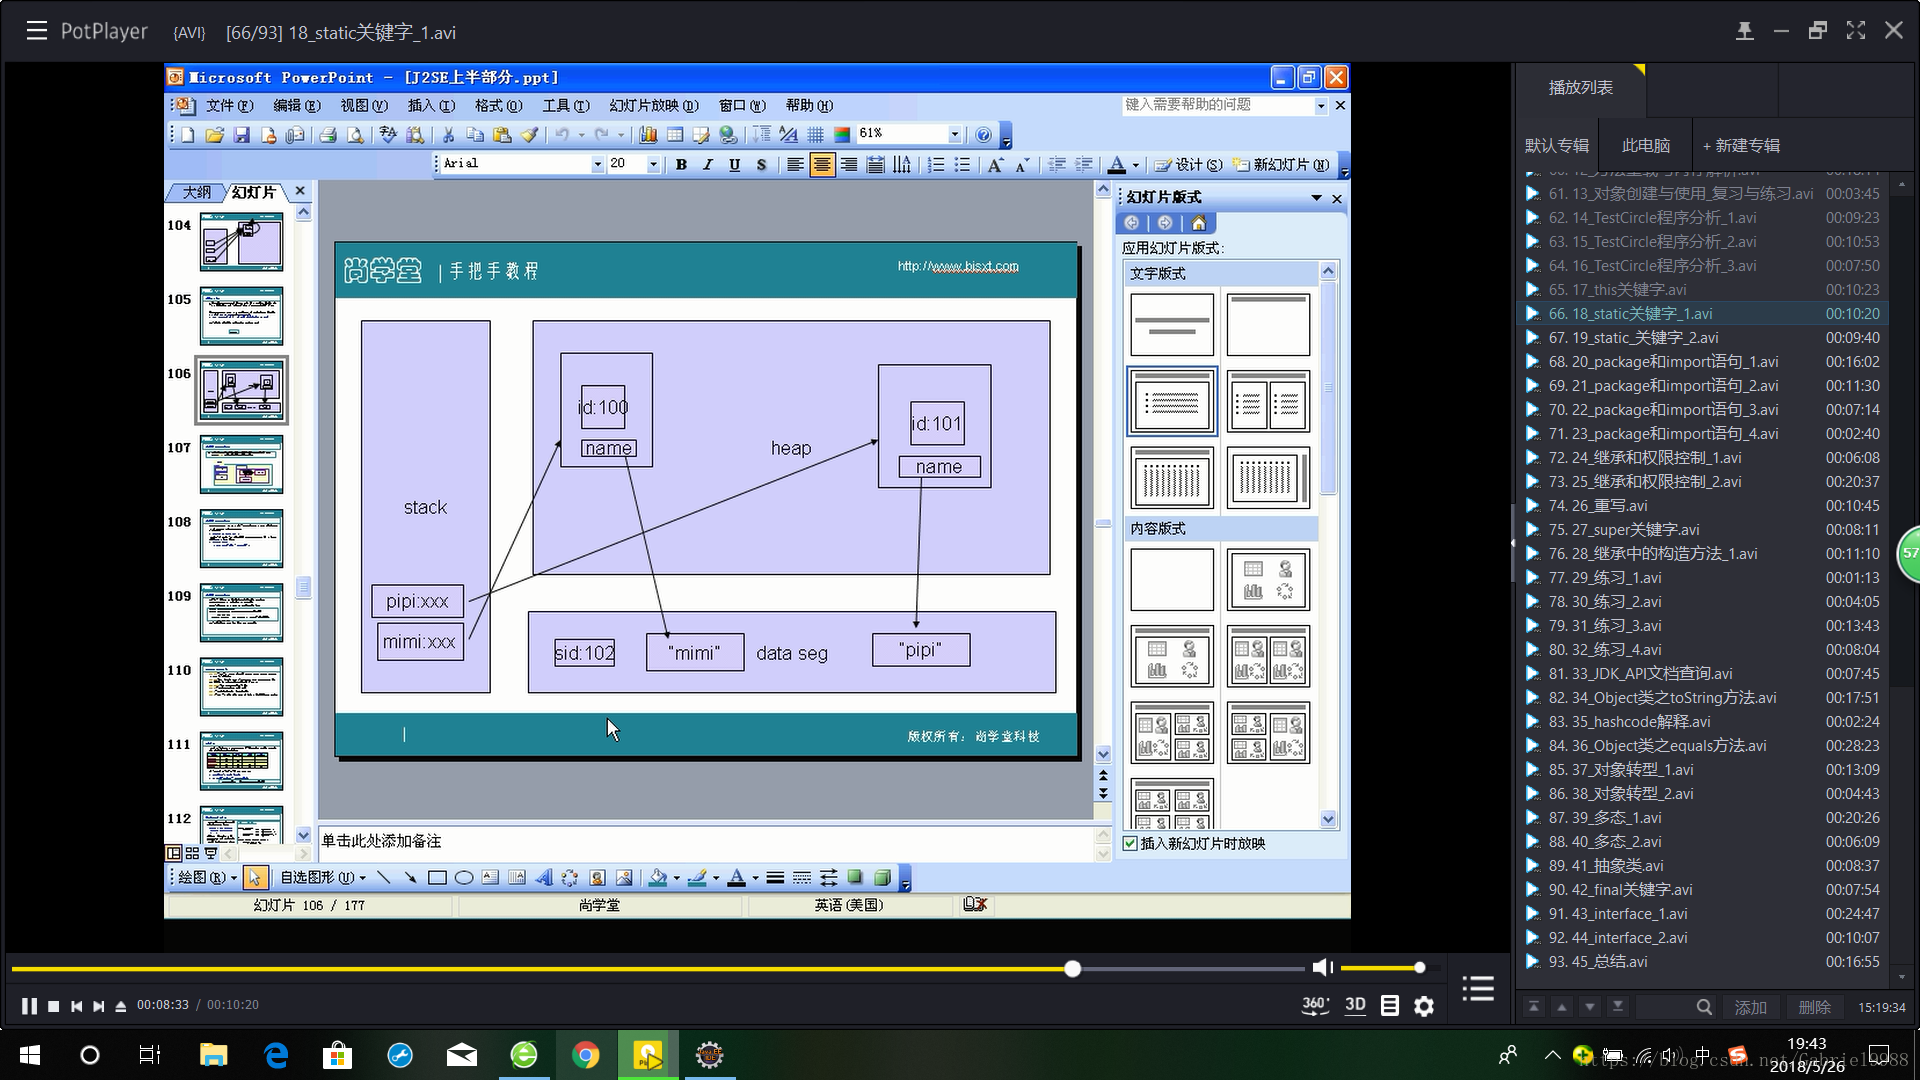The image size is (1920, 1080).
Task: Toggle Bold formatting button
Action: click(681, 165)
